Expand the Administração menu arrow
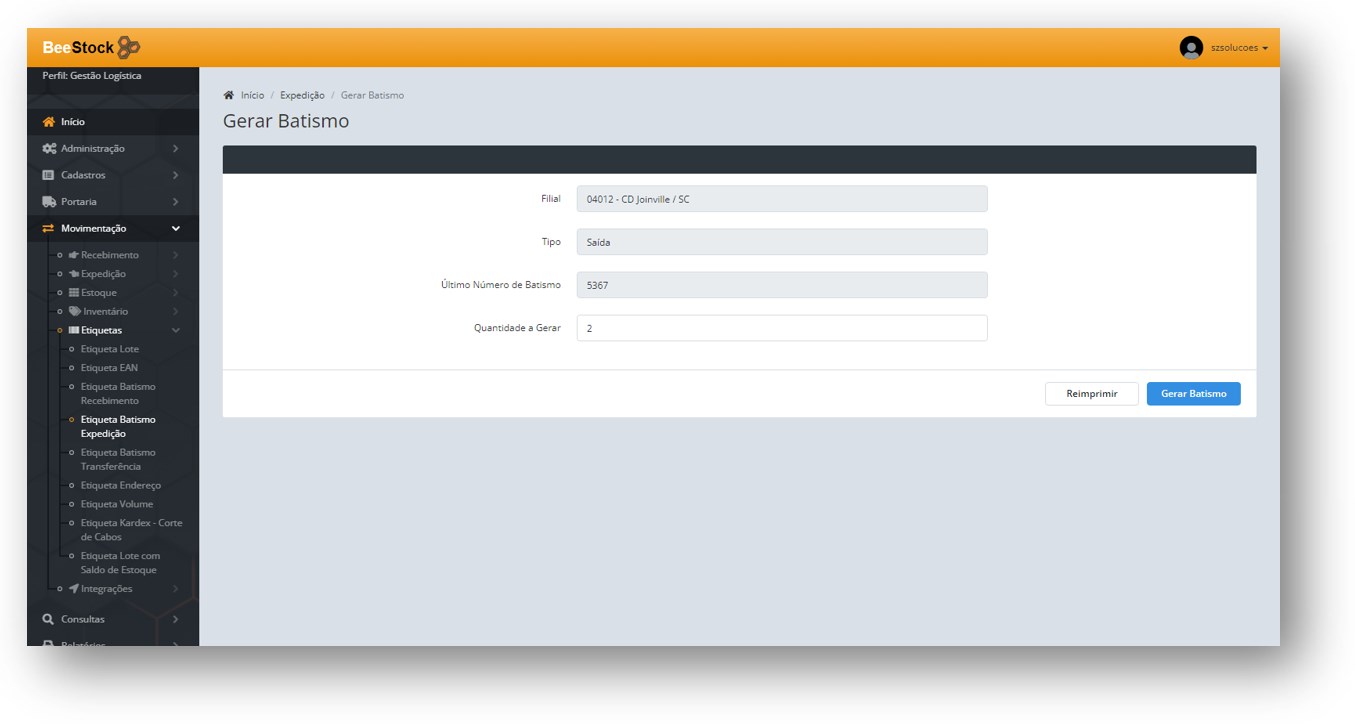This screenshot has height=725, width=1355. (176, 149)
